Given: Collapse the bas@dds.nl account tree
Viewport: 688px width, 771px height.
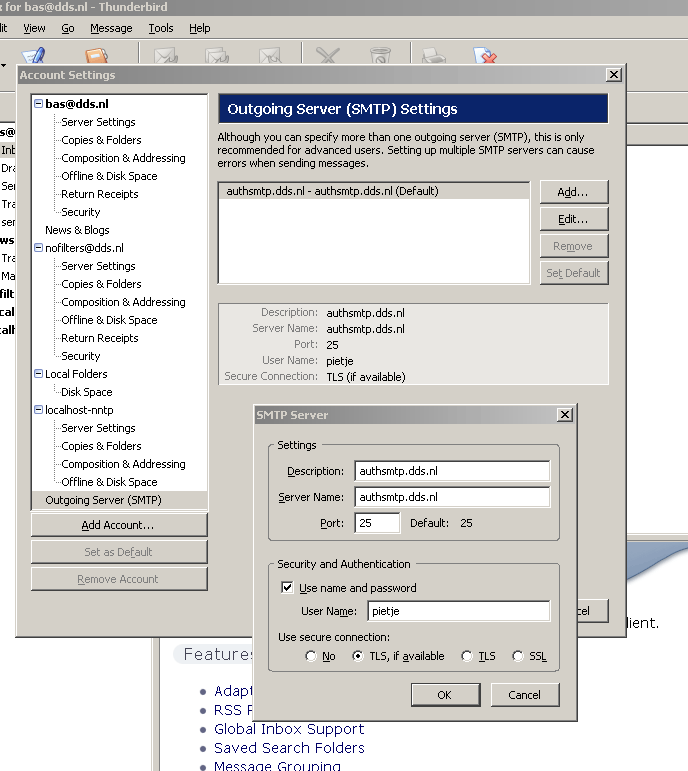Looking at the screenshot, I should 38,104.
